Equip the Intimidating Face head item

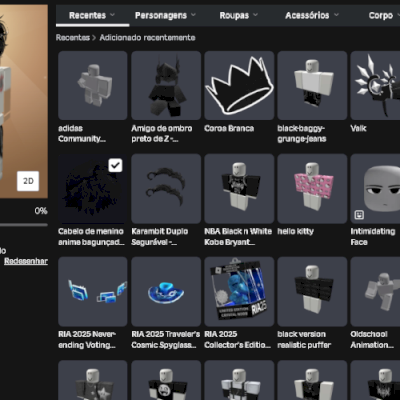coord(375,189)
